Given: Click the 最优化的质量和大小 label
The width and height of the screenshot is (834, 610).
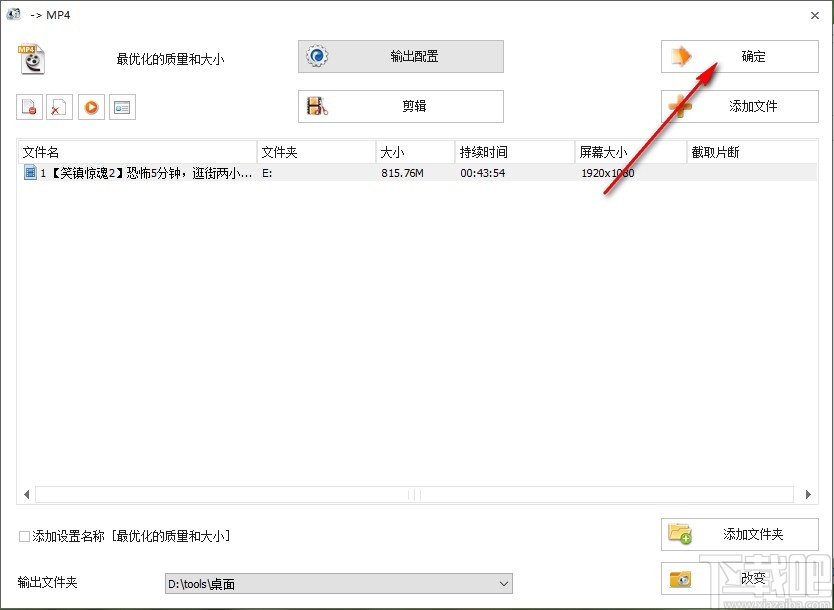Looking at the screenshot, I should (170, 59).
